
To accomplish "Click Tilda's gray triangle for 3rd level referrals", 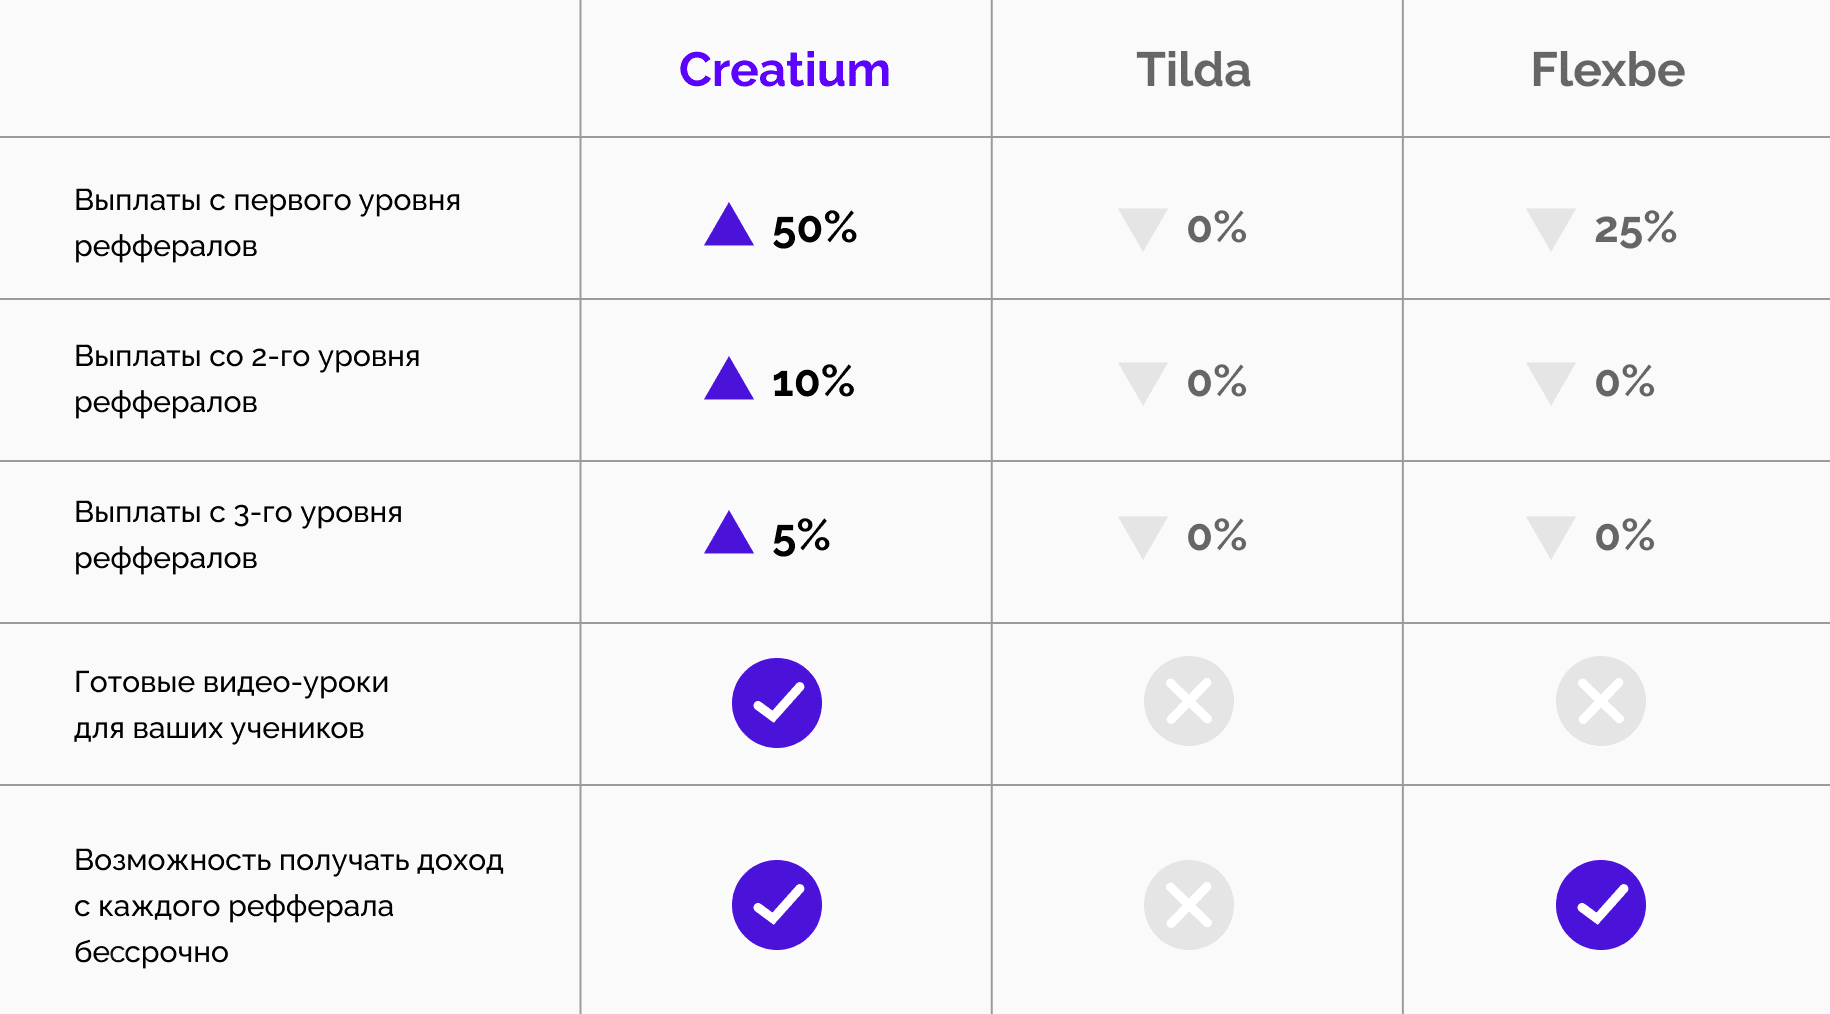I will (x=1142, y=534).
